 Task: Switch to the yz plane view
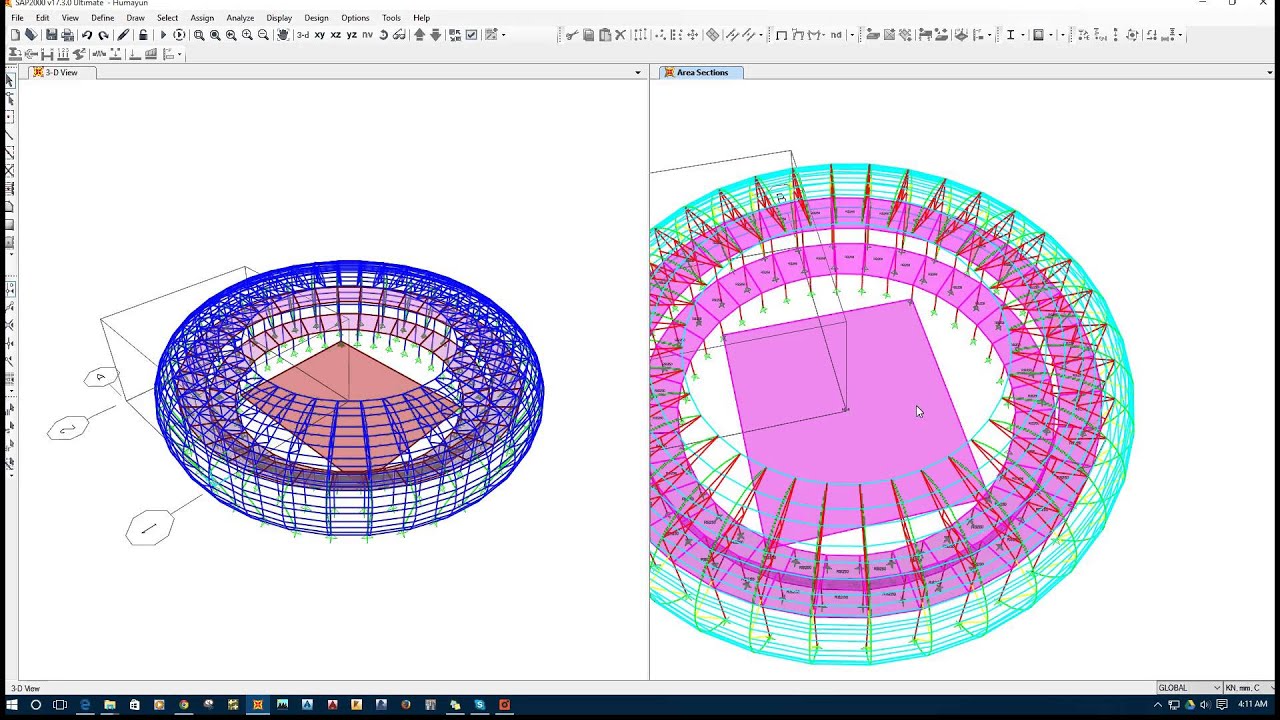tap(352, 35)
